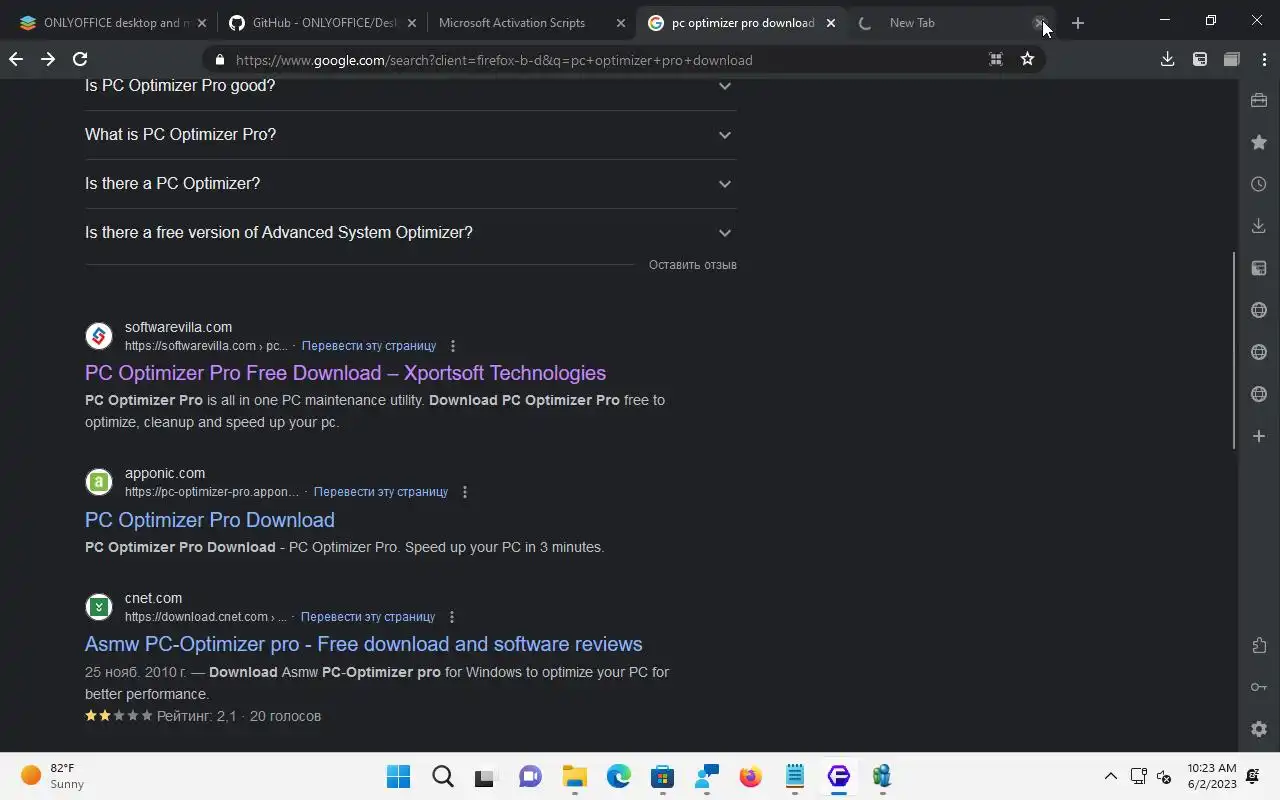The image size is (1280, 800).
Task: Click 'Перевести эту страницу' for apponic.com
Action: 381,492
